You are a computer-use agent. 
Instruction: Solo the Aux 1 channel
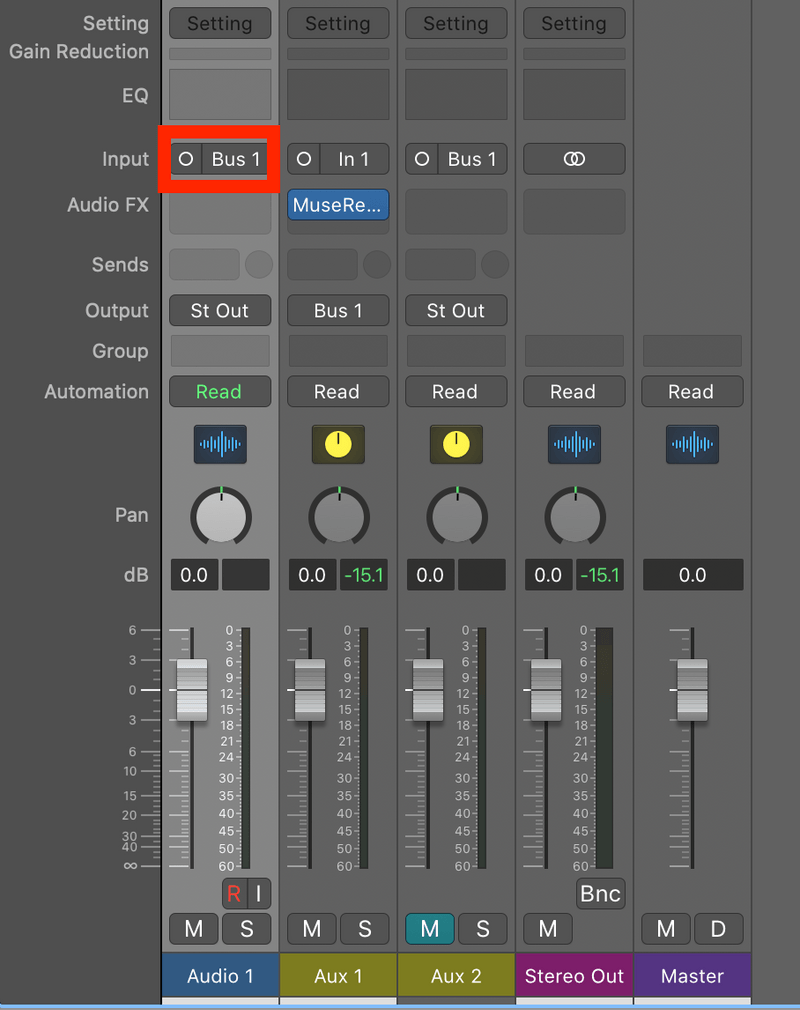tap(364, 929)
